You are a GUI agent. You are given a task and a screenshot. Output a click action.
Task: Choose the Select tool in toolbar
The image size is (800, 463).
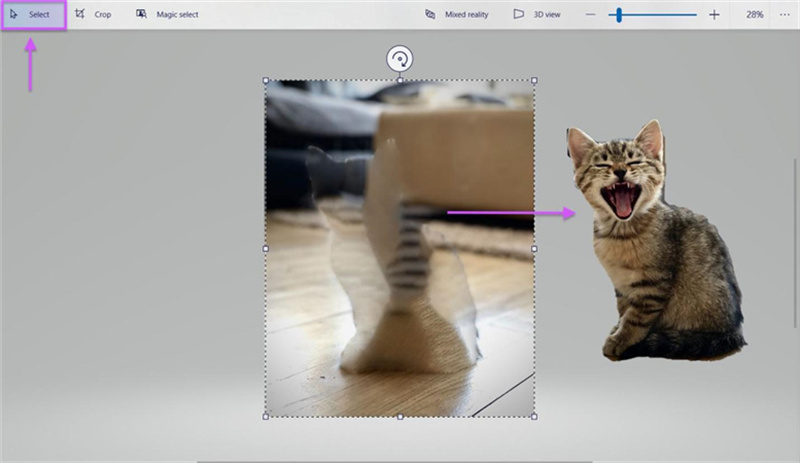(x=32, y=15)
